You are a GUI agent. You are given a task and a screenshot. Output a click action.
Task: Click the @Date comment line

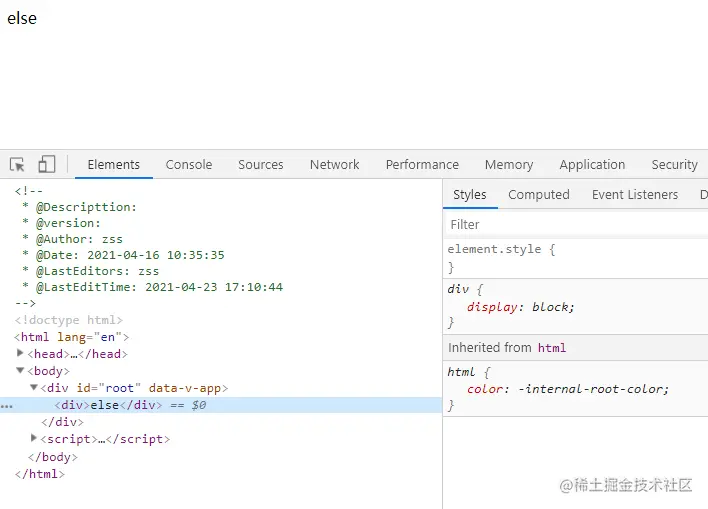(x=123, y=255)
